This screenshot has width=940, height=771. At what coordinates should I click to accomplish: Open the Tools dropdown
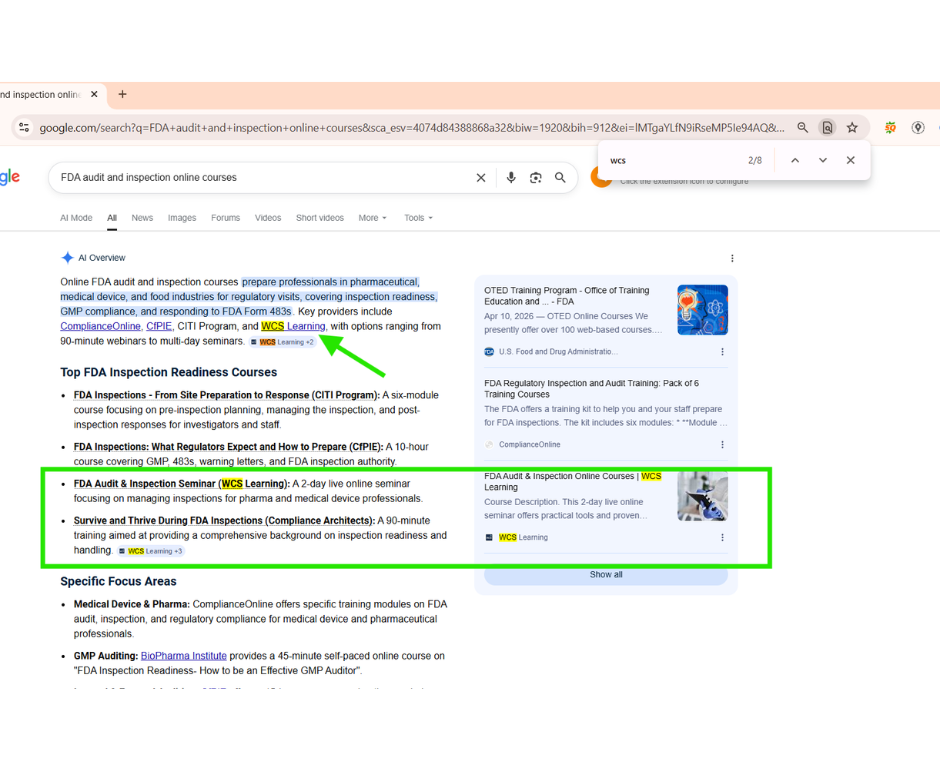[x=418, y=218]
